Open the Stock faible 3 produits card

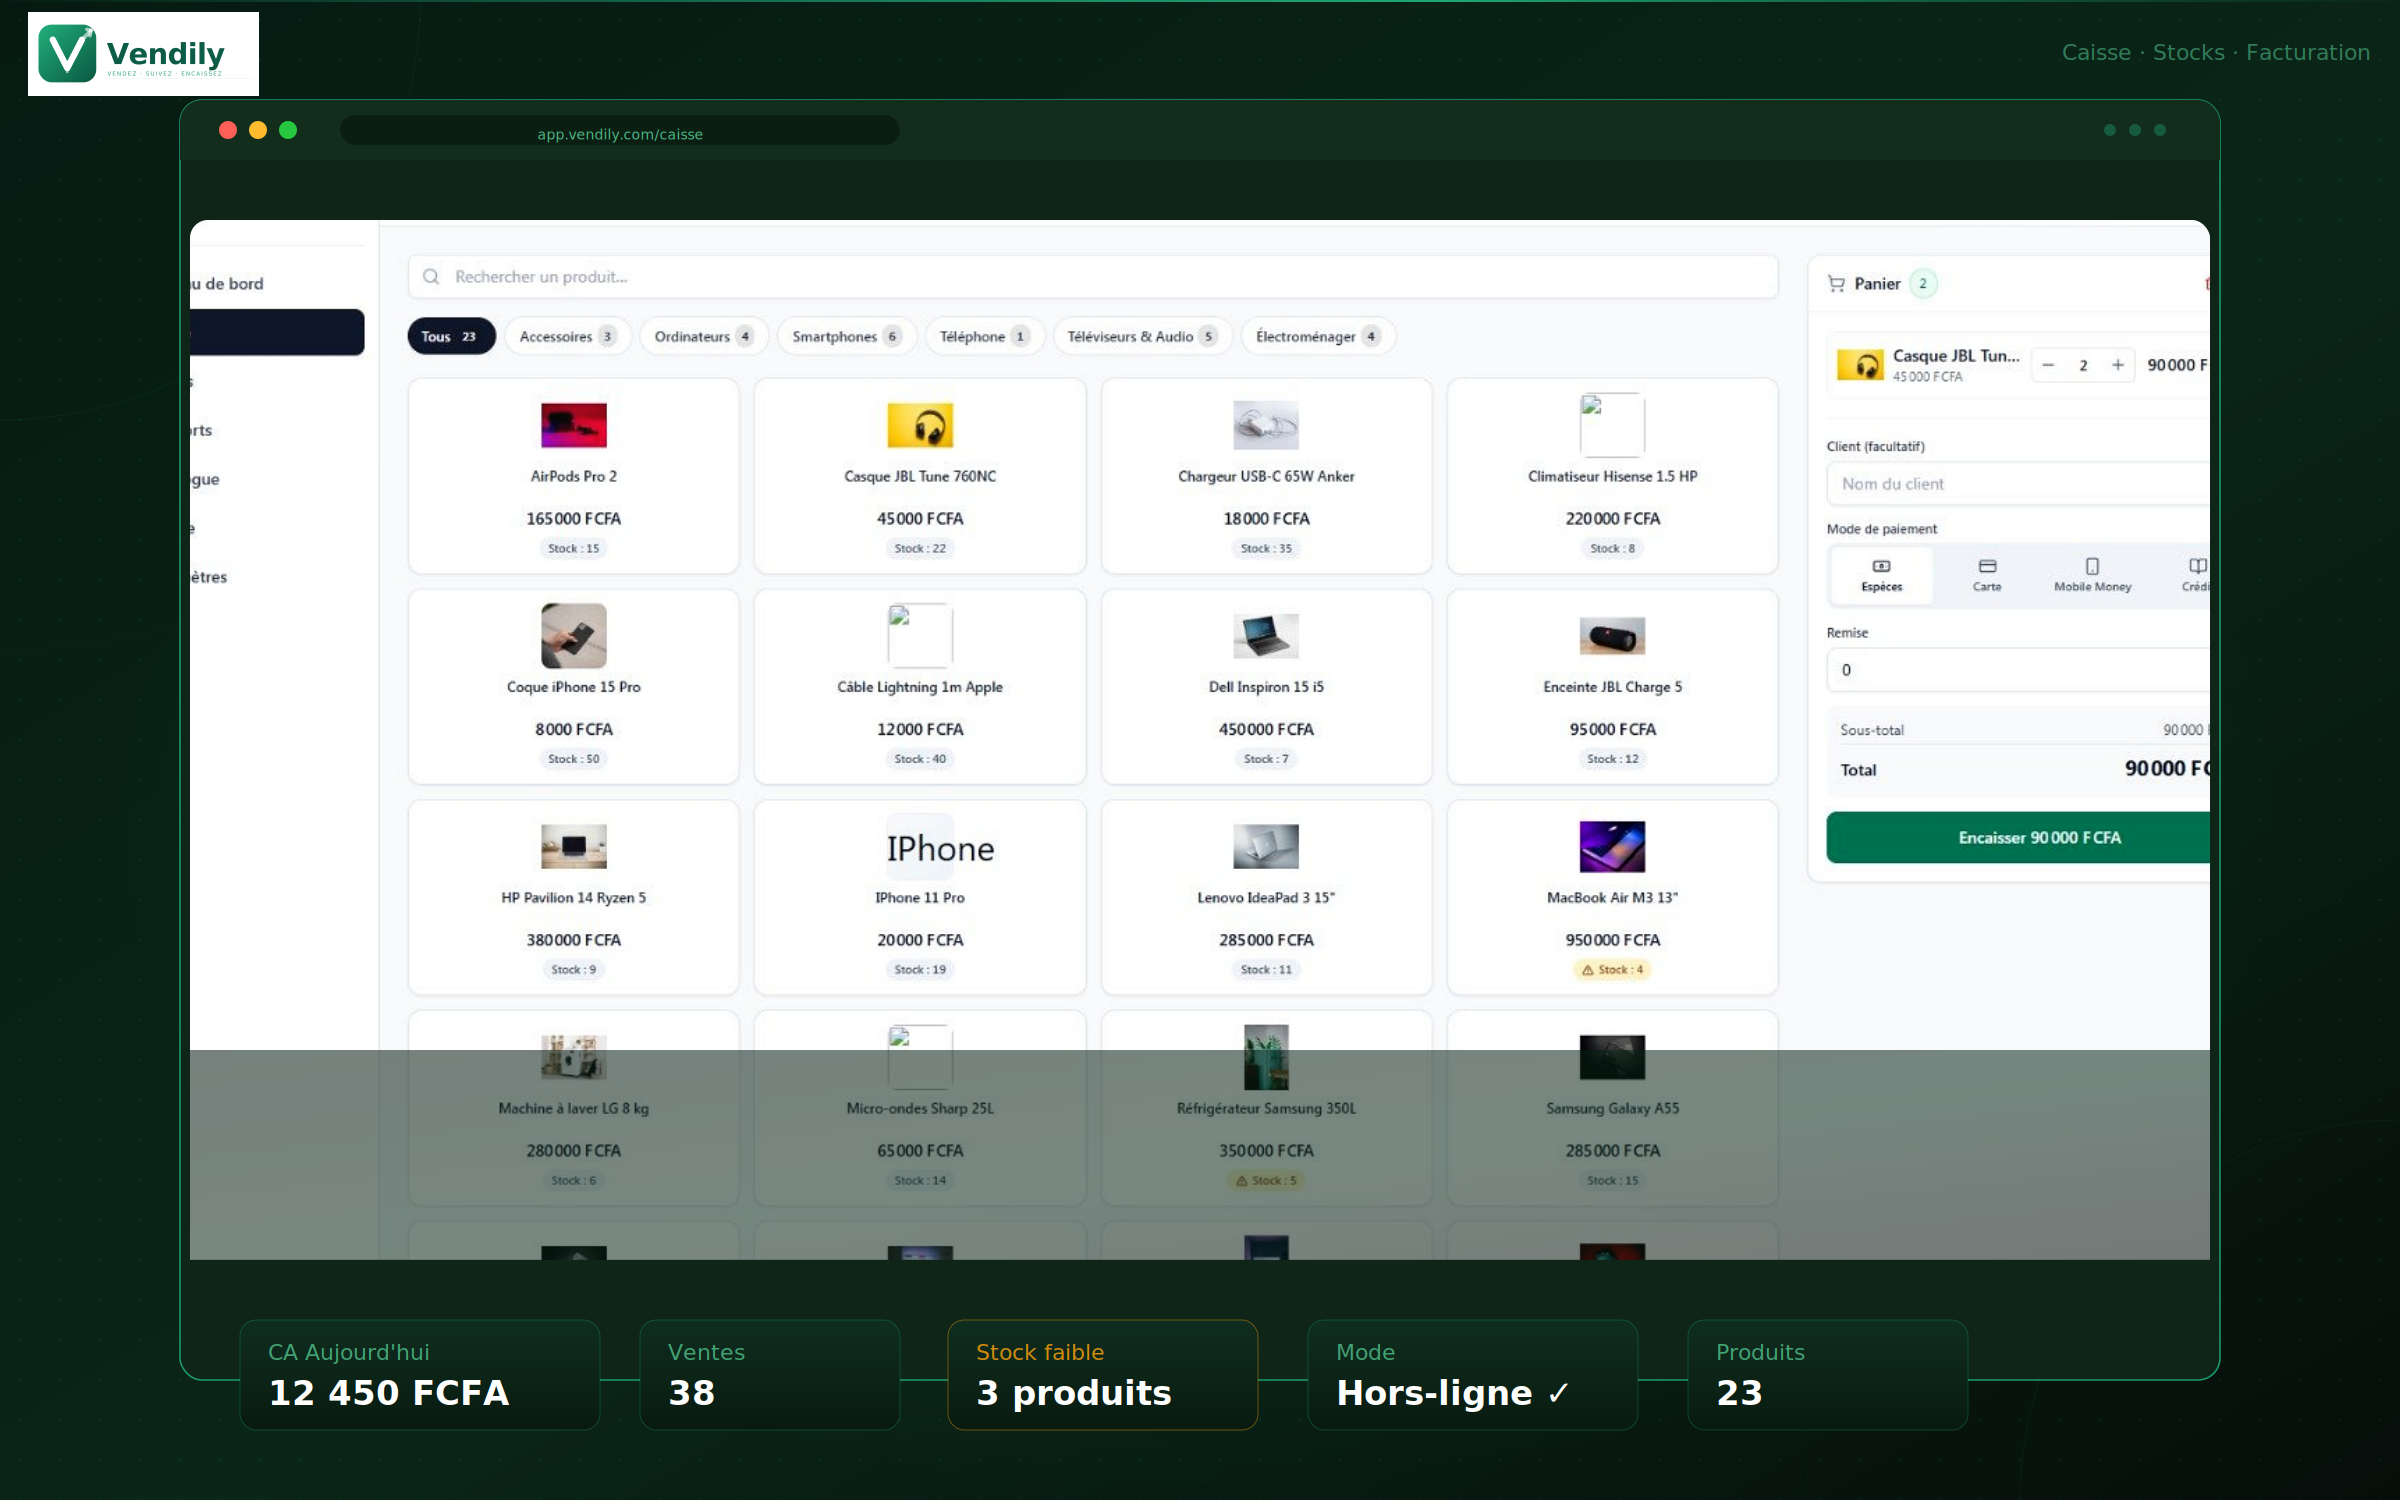tap(1103, 1375)
